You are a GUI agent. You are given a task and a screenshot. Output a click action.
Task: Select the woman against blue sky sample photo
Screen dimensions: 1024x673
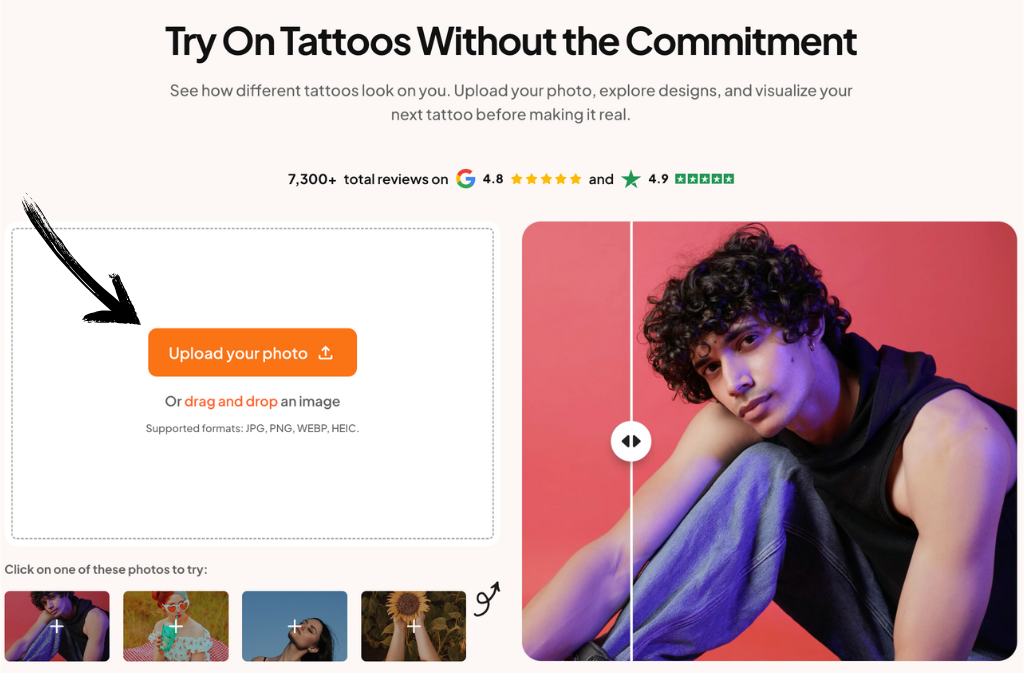pos(294,626)
